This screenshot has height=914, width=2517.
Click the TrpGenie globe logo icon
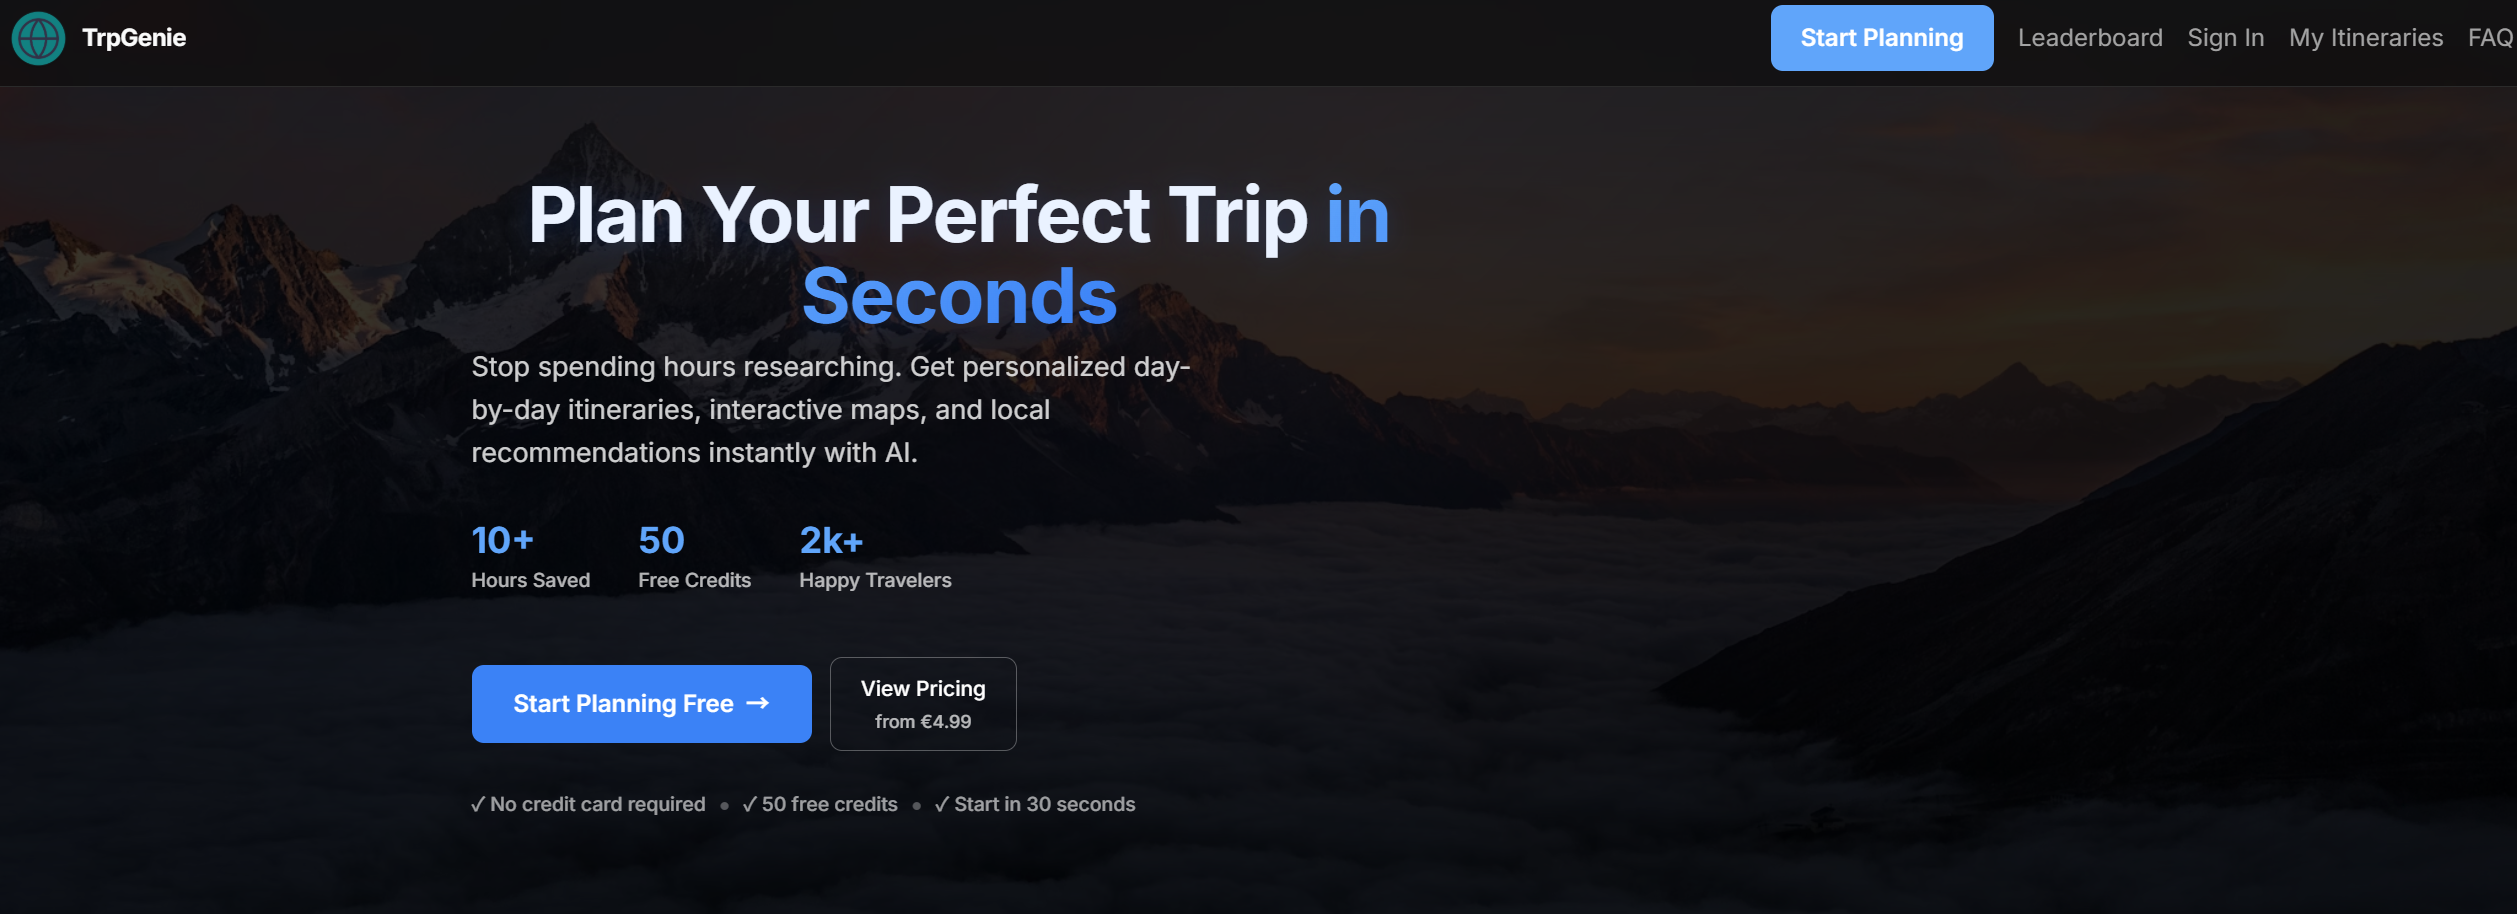click(38, 38)
